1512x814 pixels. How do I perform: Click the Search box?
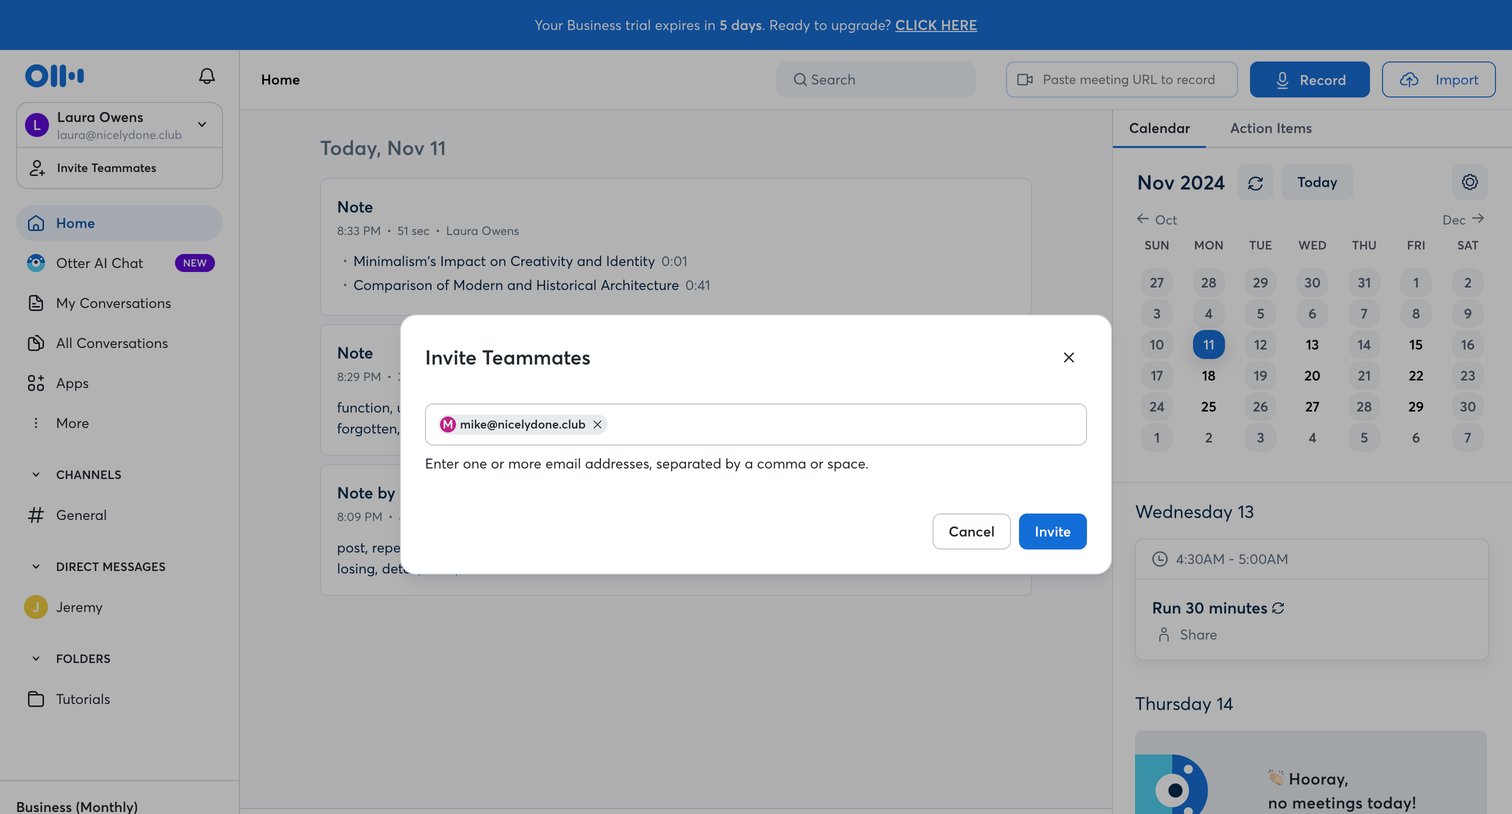coord(876,80)
